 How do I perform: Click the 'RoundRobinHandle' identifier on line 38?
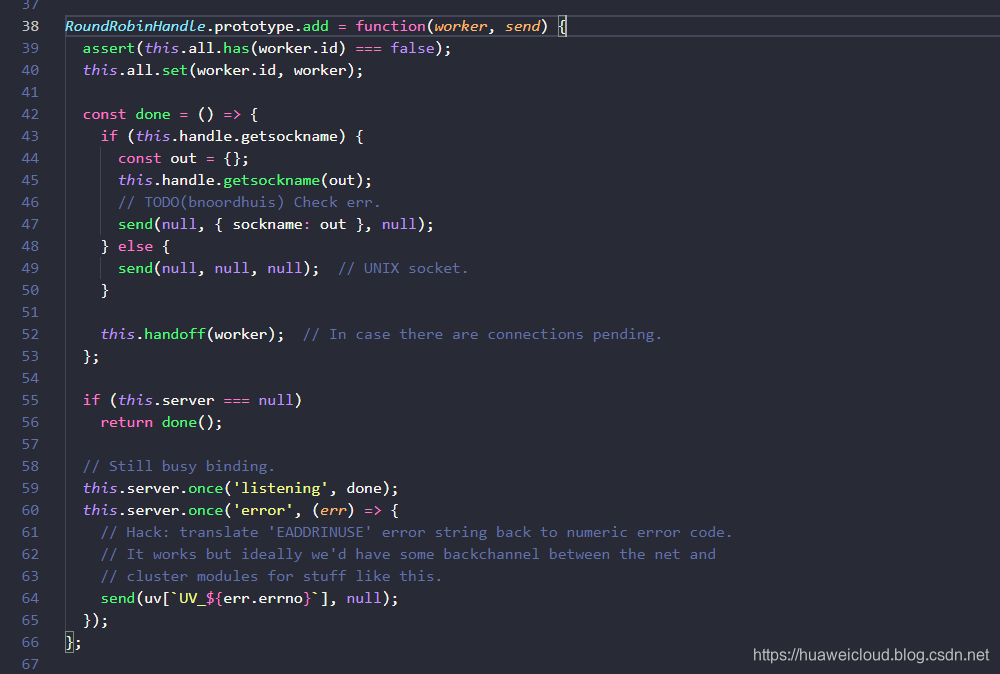click(x=135, y=26)
